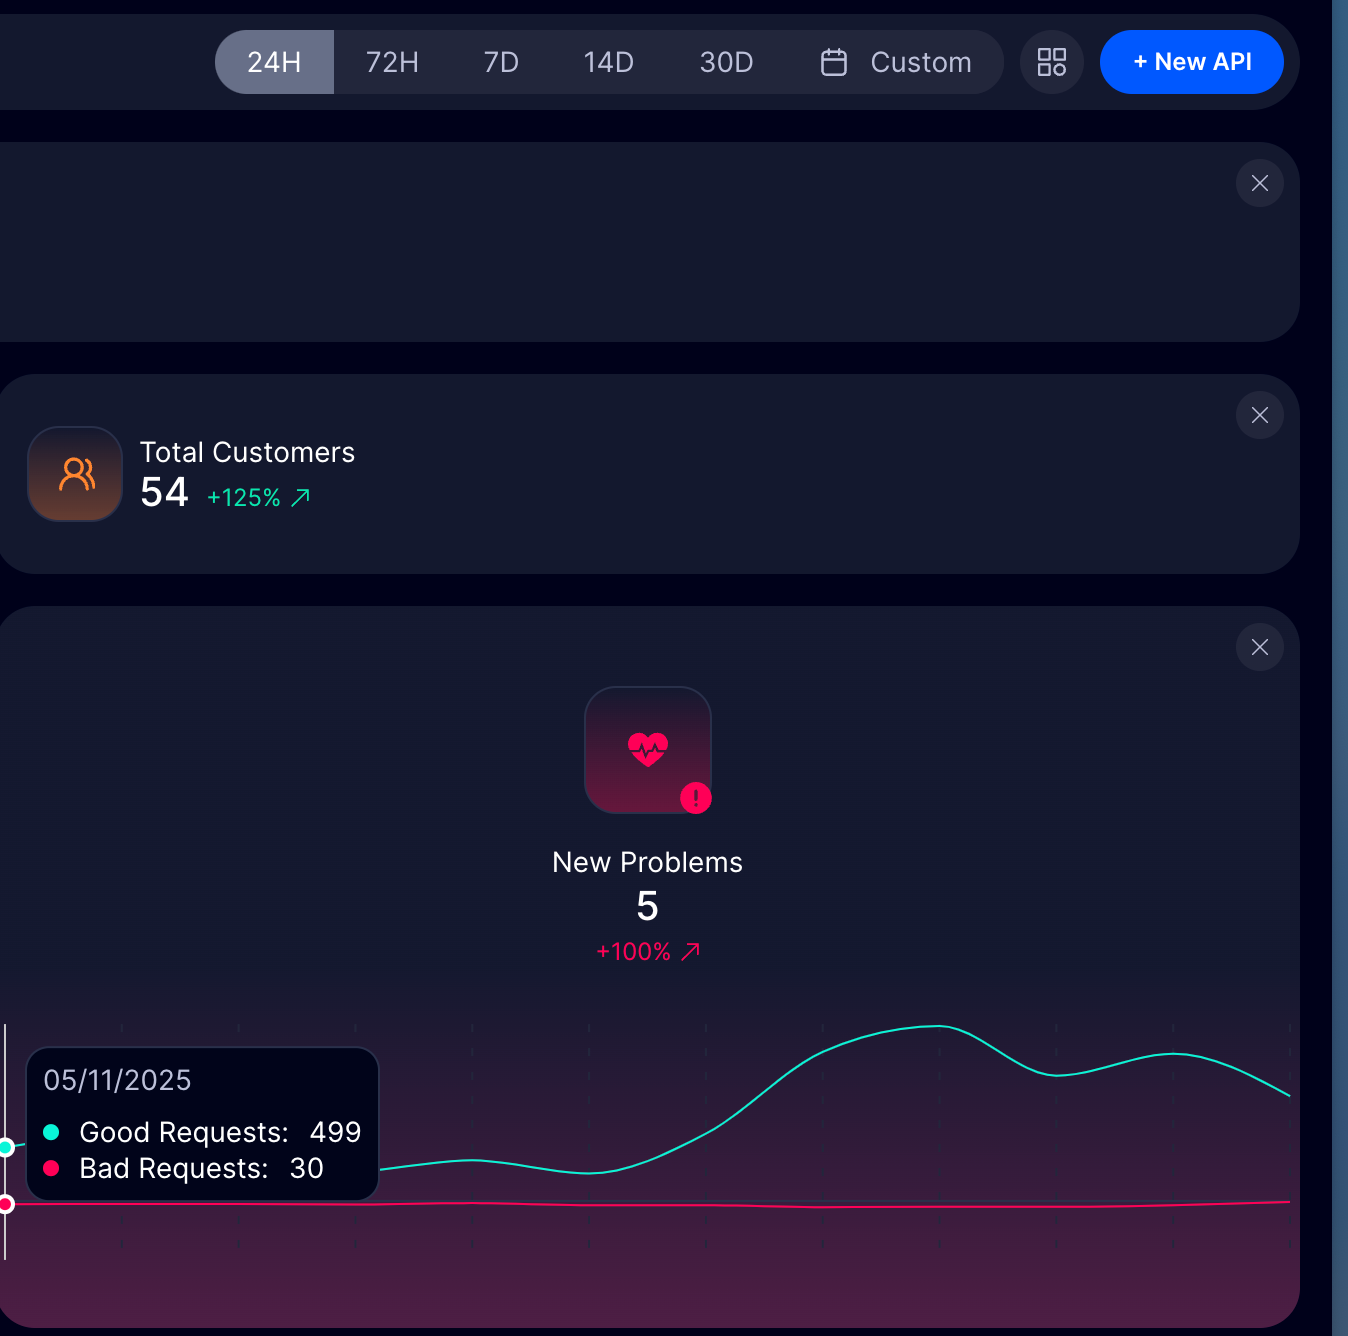The width and height of the screenshot is (1348, 1336).
Task: Click the green arrow next to +125%
Action: (300, 498)
